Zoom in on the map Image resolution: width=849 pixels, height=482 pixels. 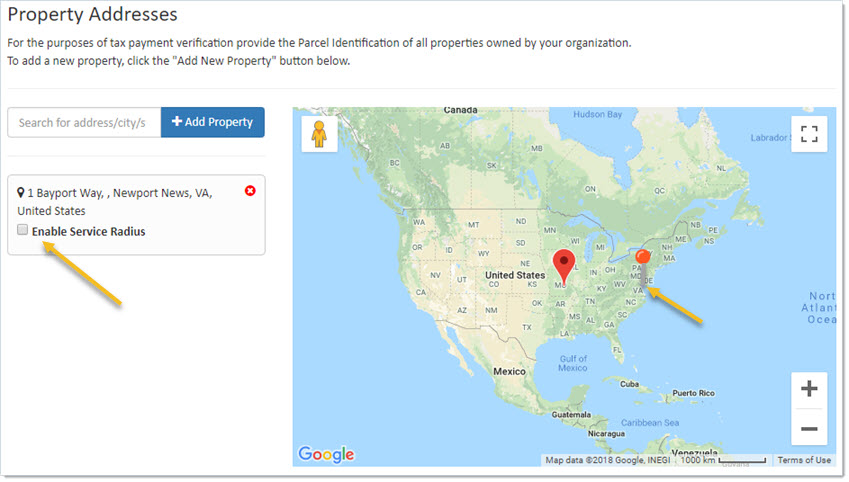pyautogui.click(x=809, y=389)
